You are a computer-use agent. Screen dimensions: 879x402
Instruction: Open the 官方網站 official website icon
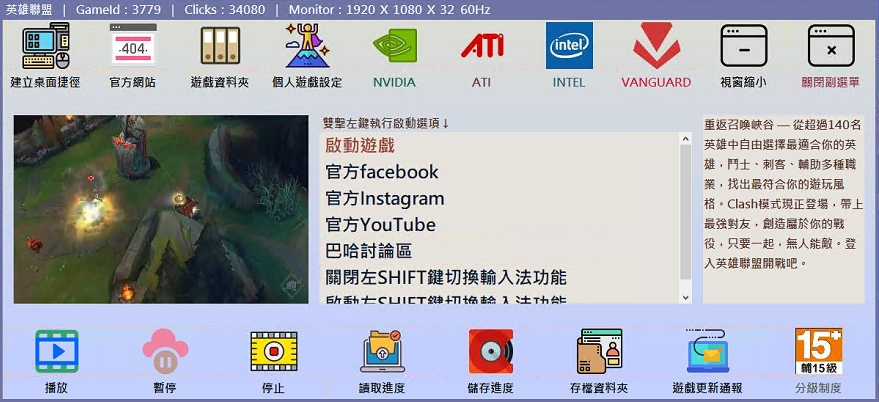(x=133, y=46)
